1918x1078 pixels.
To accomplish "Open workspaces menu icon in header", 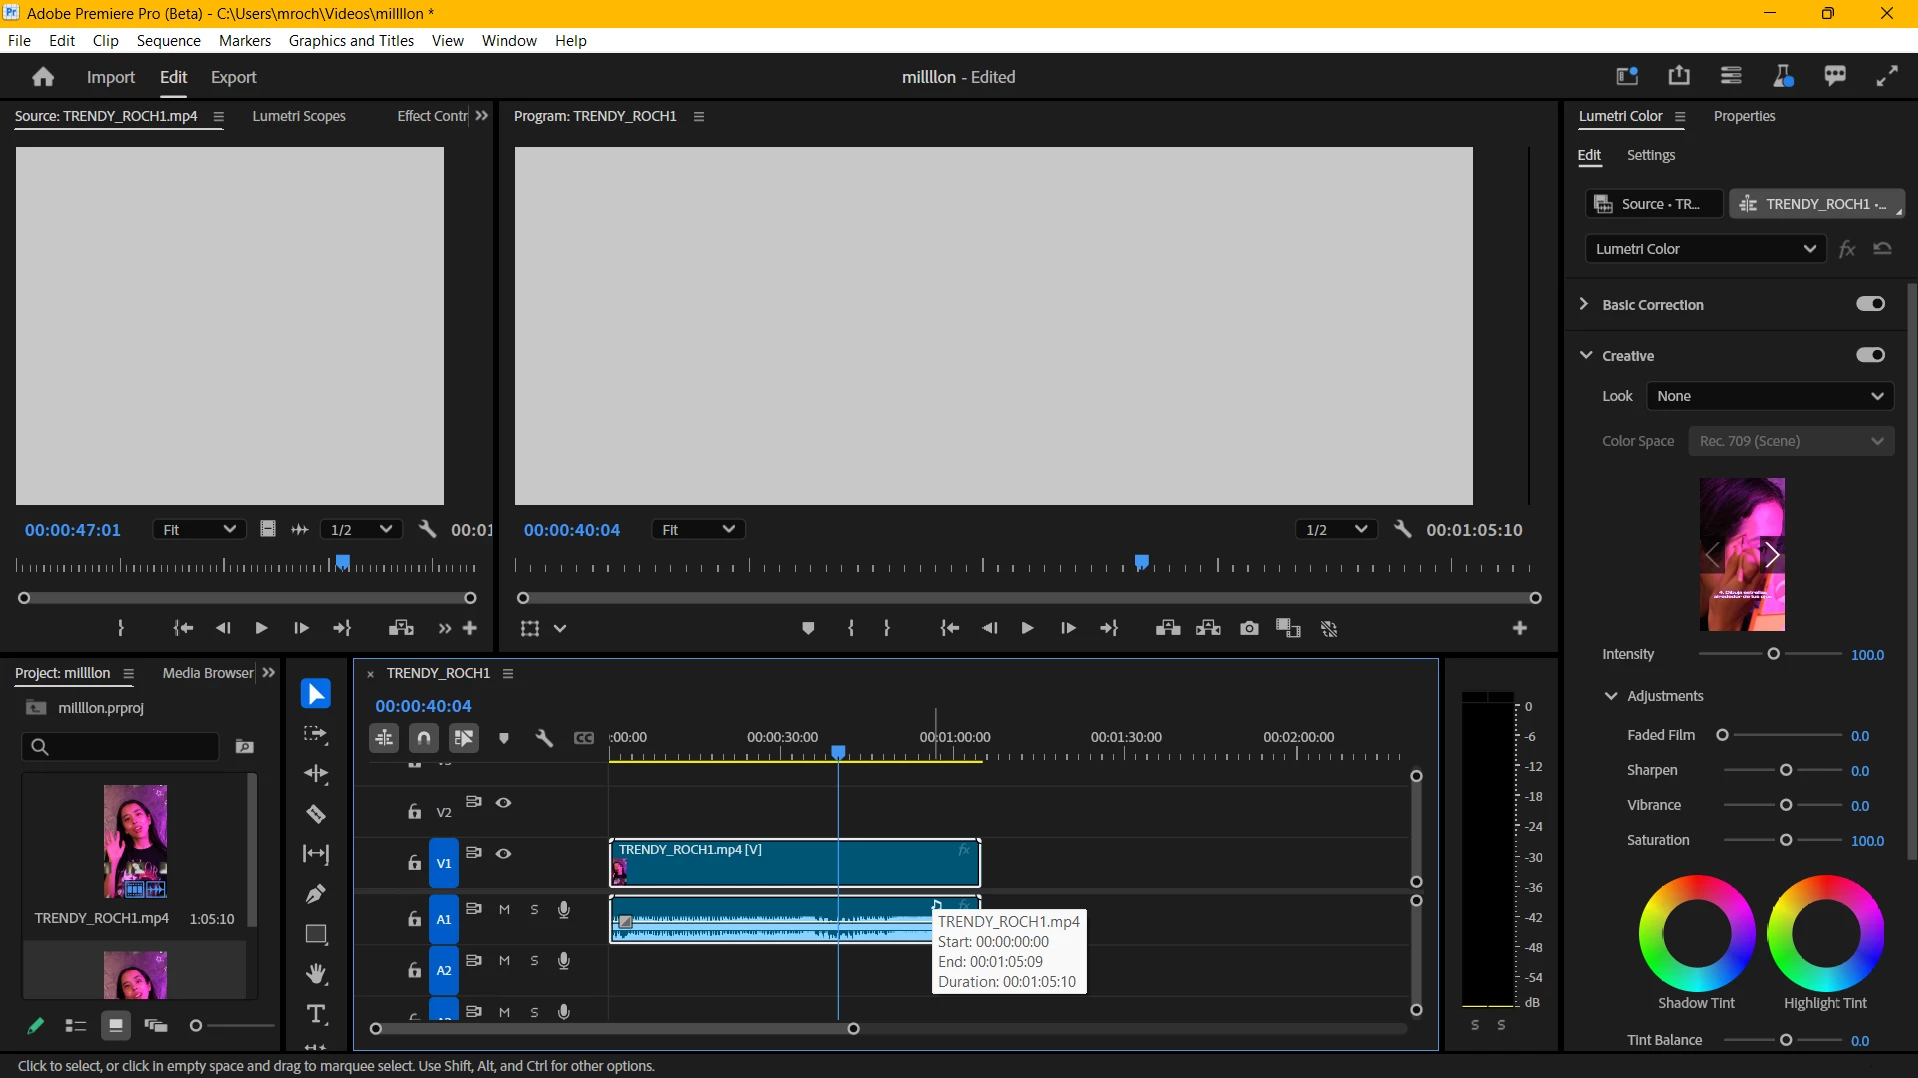I will pos(1731,76).
